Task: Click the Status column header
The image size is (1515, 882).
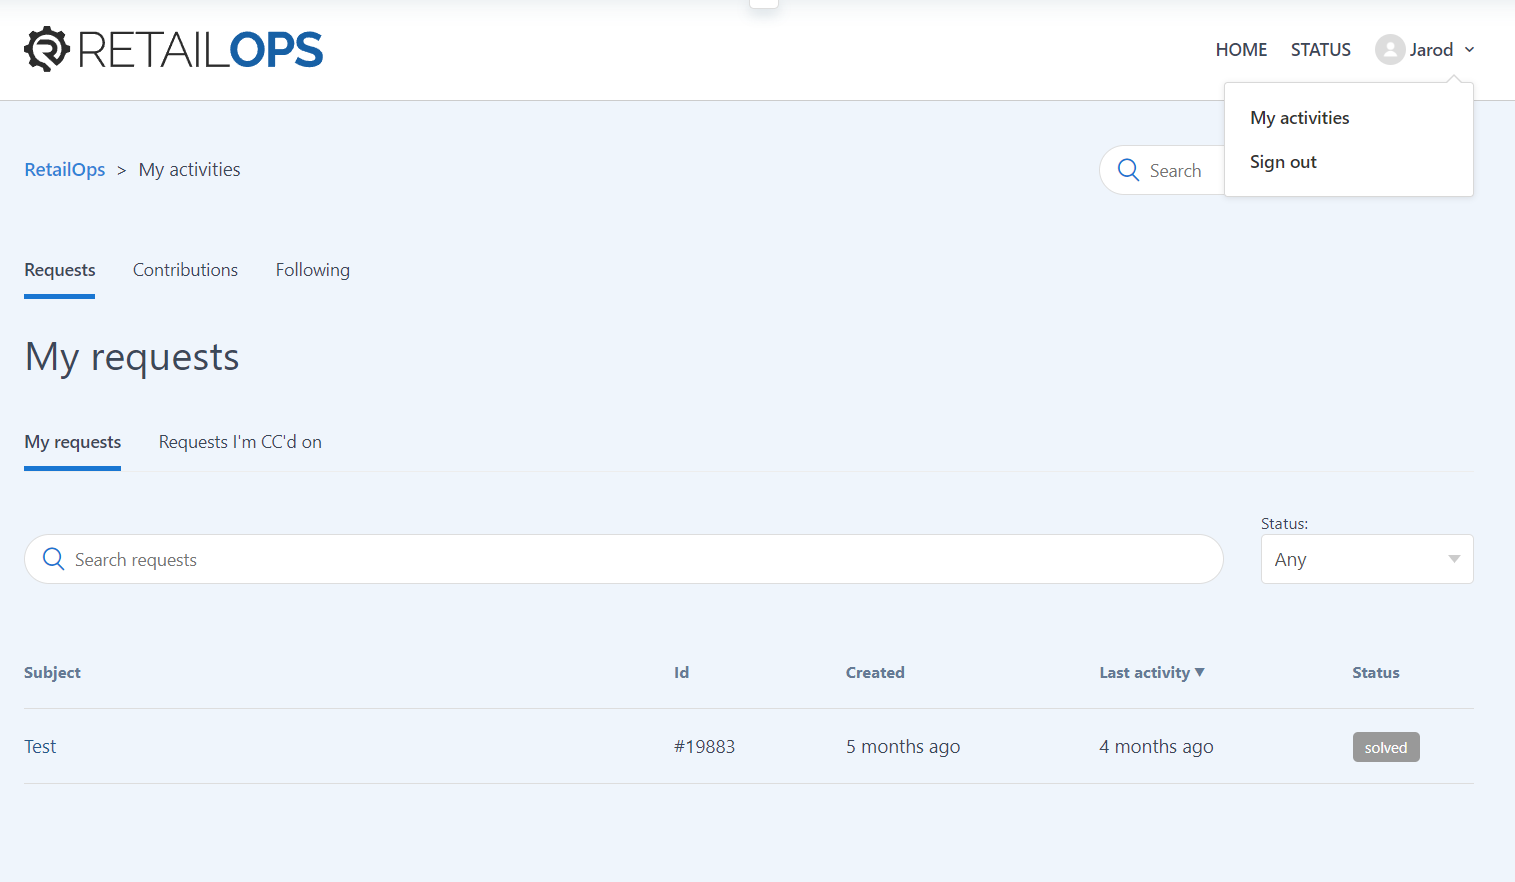Action: pyautogui.click(x=1375, y=673)
